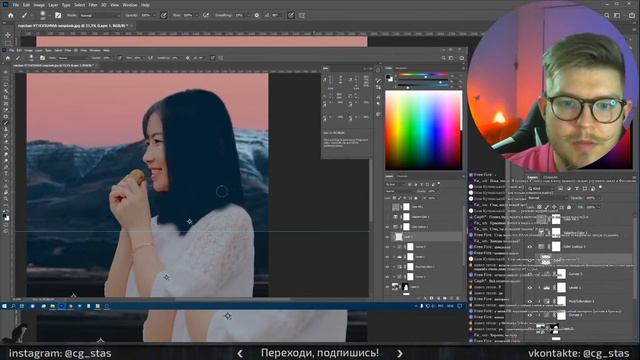The image size is (640, 360).
Task: Open workspace switcher icon in outer Photoshop window
Action: click(x=618, y=15)
